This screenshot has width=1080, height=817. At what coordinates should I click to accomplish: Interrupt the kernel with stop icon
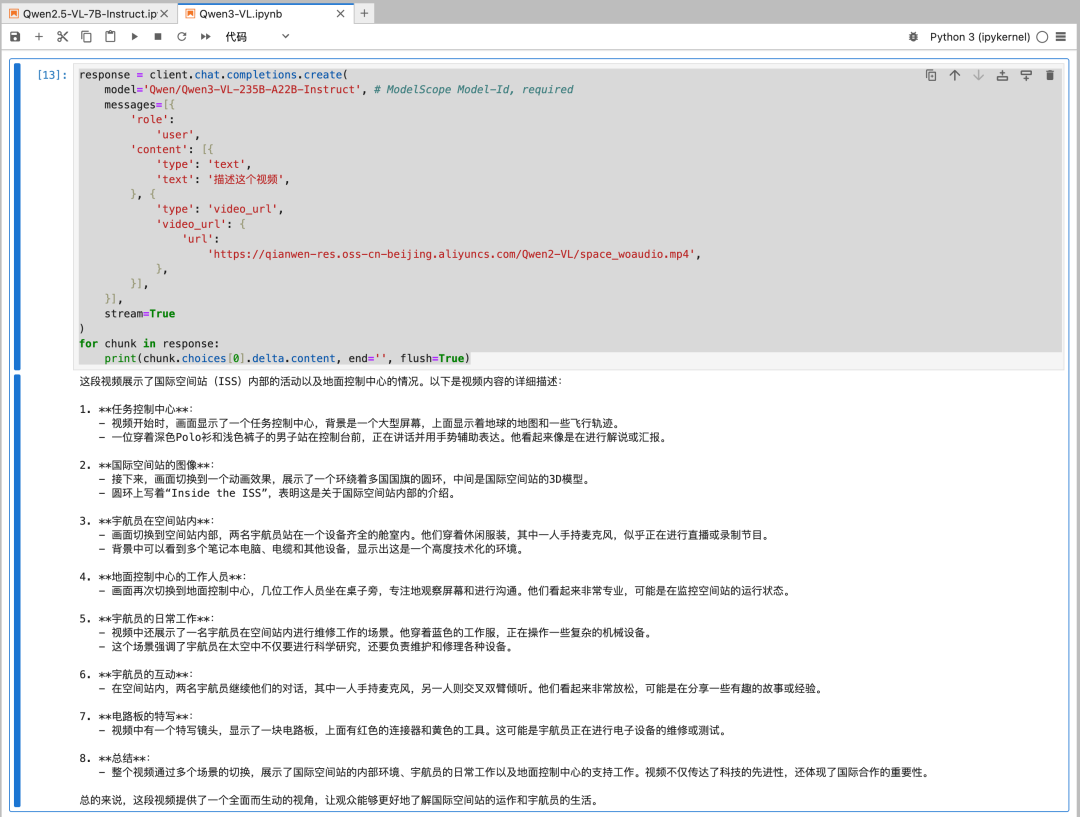click(158, 37)
